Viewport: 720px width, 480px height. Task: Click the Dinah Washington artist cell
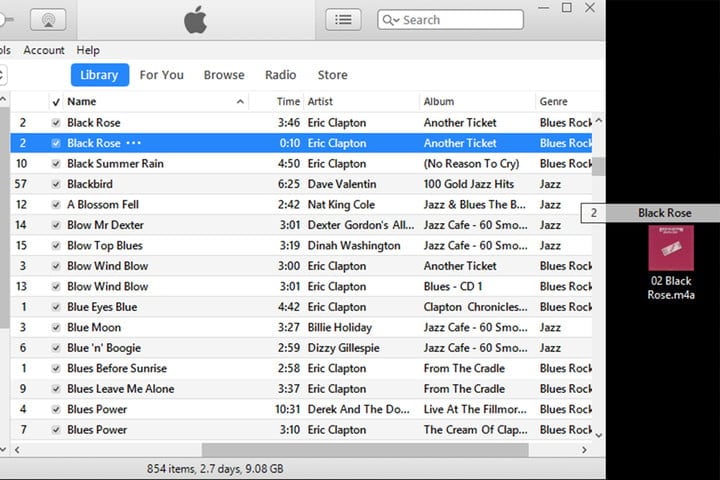(x=354, y=245)
